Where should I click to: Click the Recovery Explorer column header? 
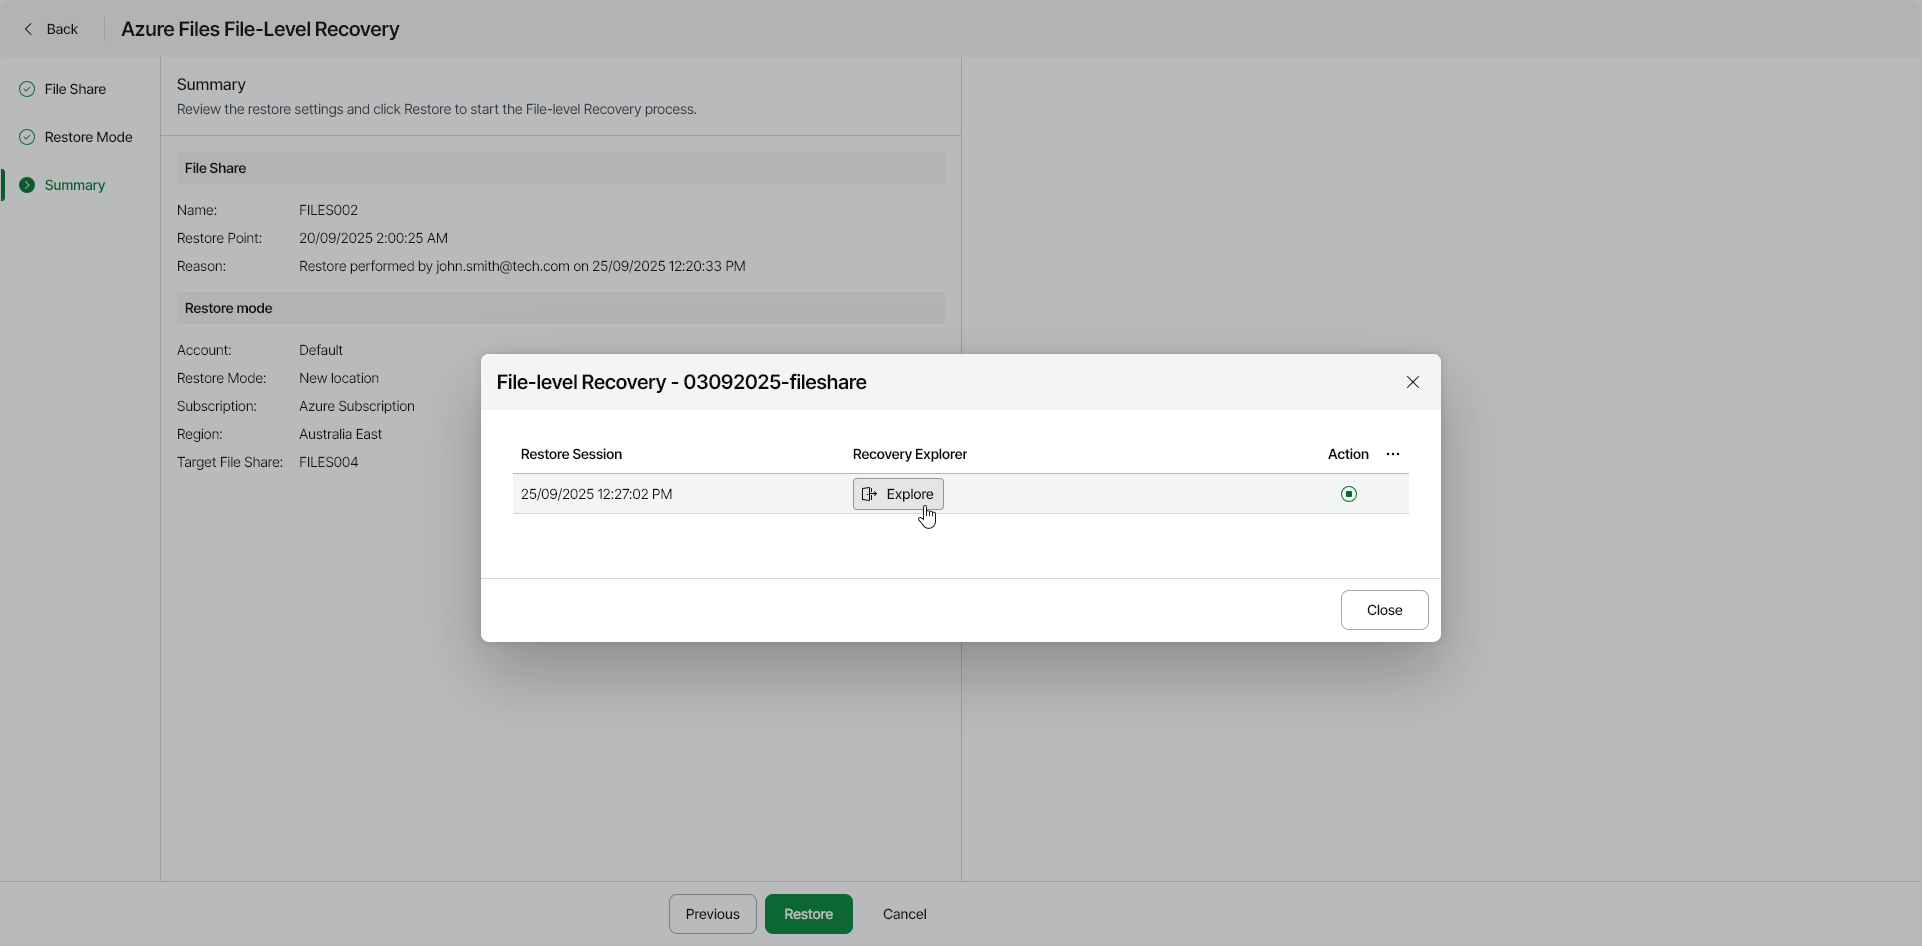909,454
